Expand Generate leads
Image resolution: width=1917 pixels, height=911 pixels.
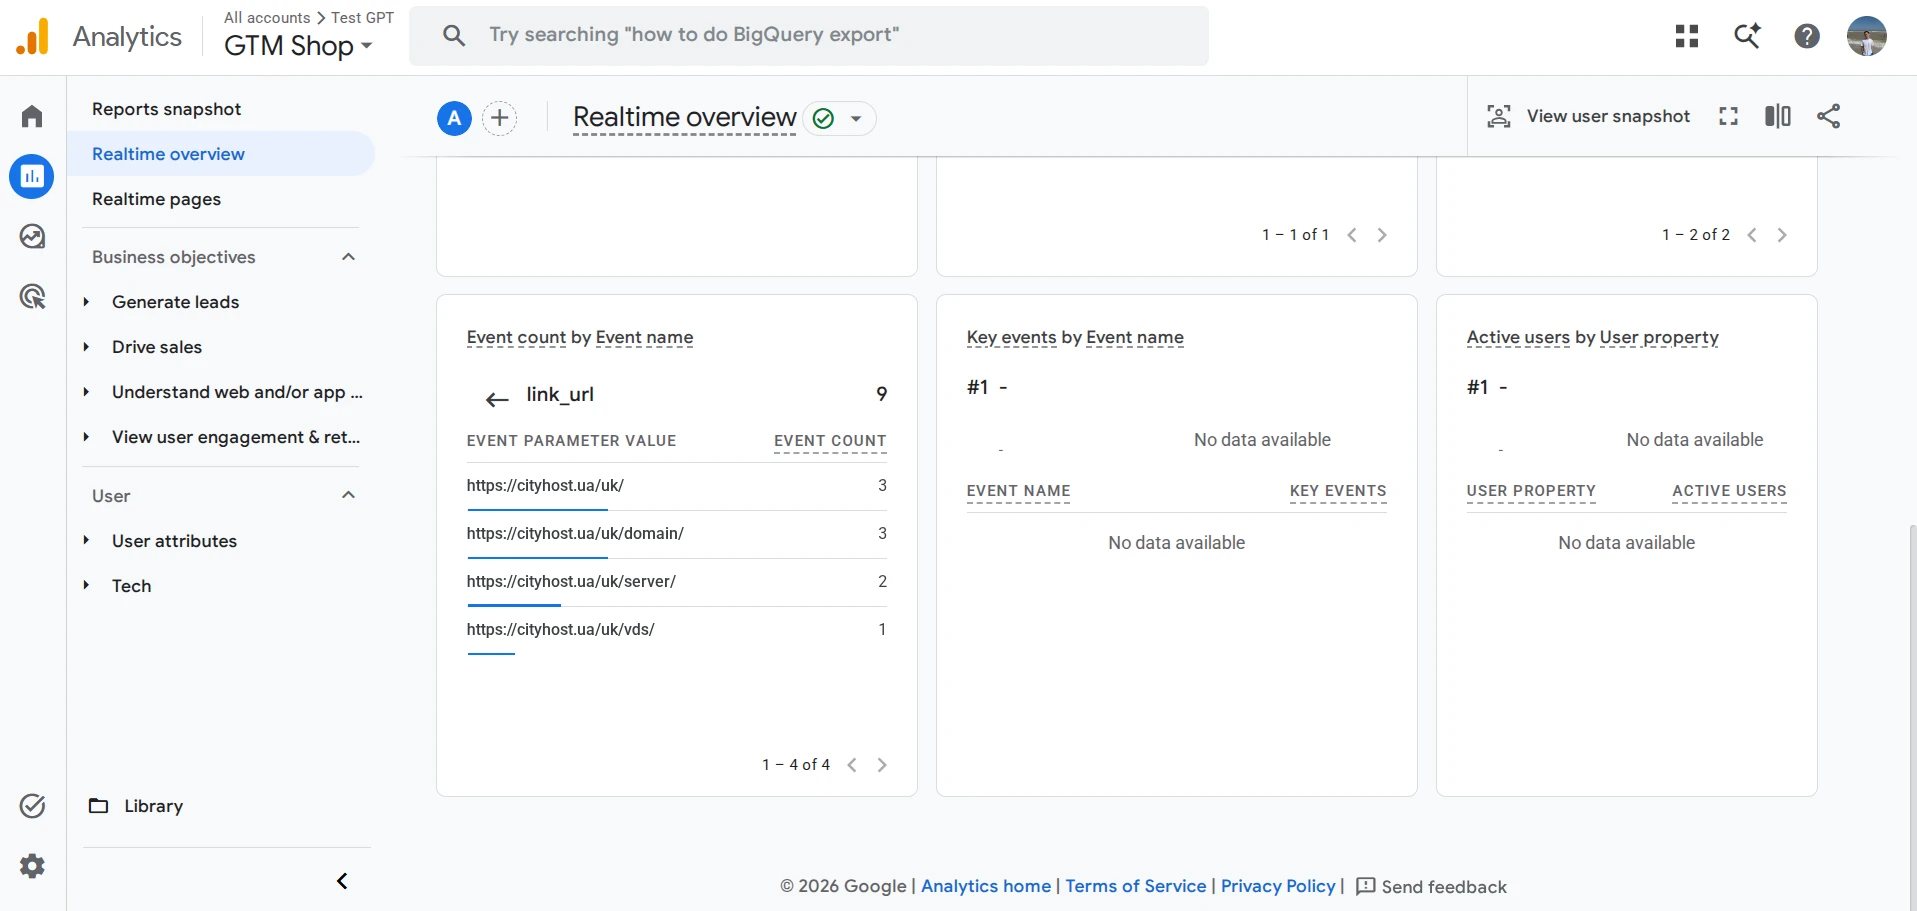click(x=86, y=302)
